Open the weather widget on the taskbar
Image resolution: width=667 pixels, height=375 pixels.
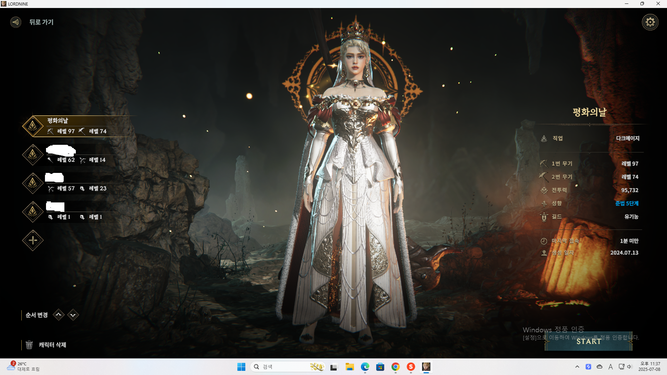pos(24,366)
